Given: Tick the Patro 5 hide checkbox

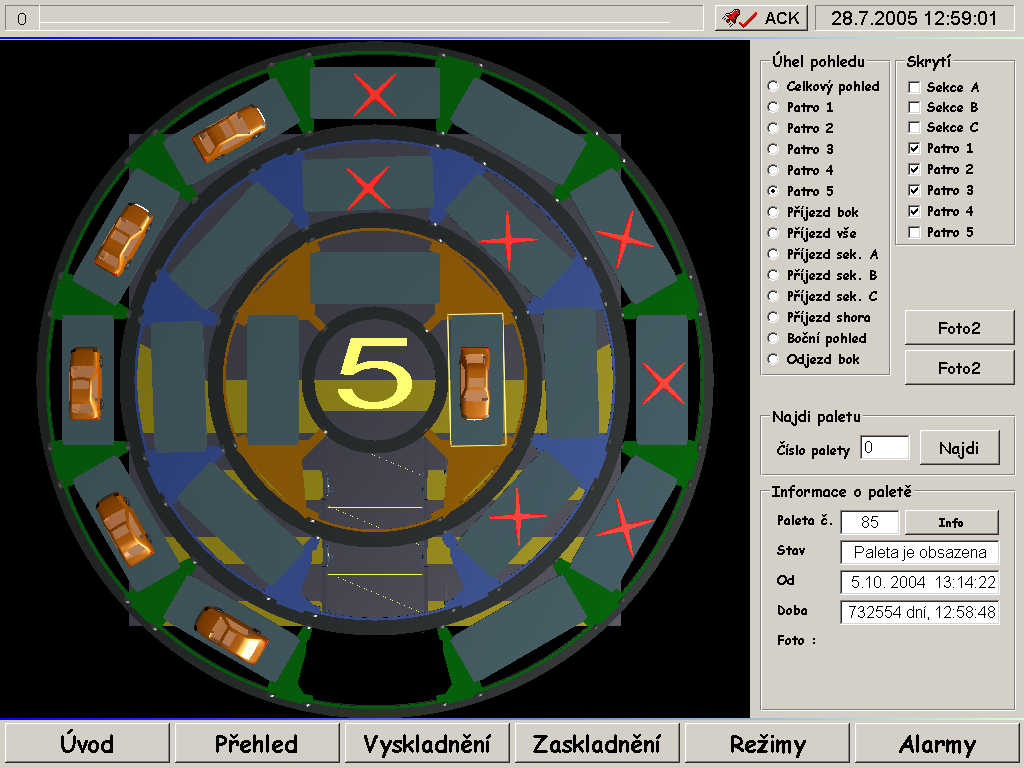Looking at the screenshot, I should [x=914, y=233].
